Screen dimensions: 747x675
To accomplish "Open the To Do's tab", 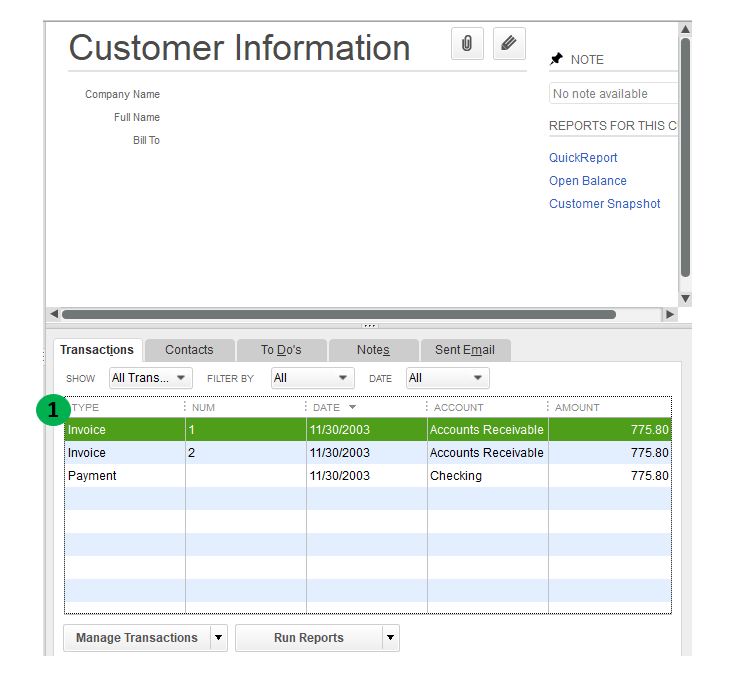I will pos(281,350).
